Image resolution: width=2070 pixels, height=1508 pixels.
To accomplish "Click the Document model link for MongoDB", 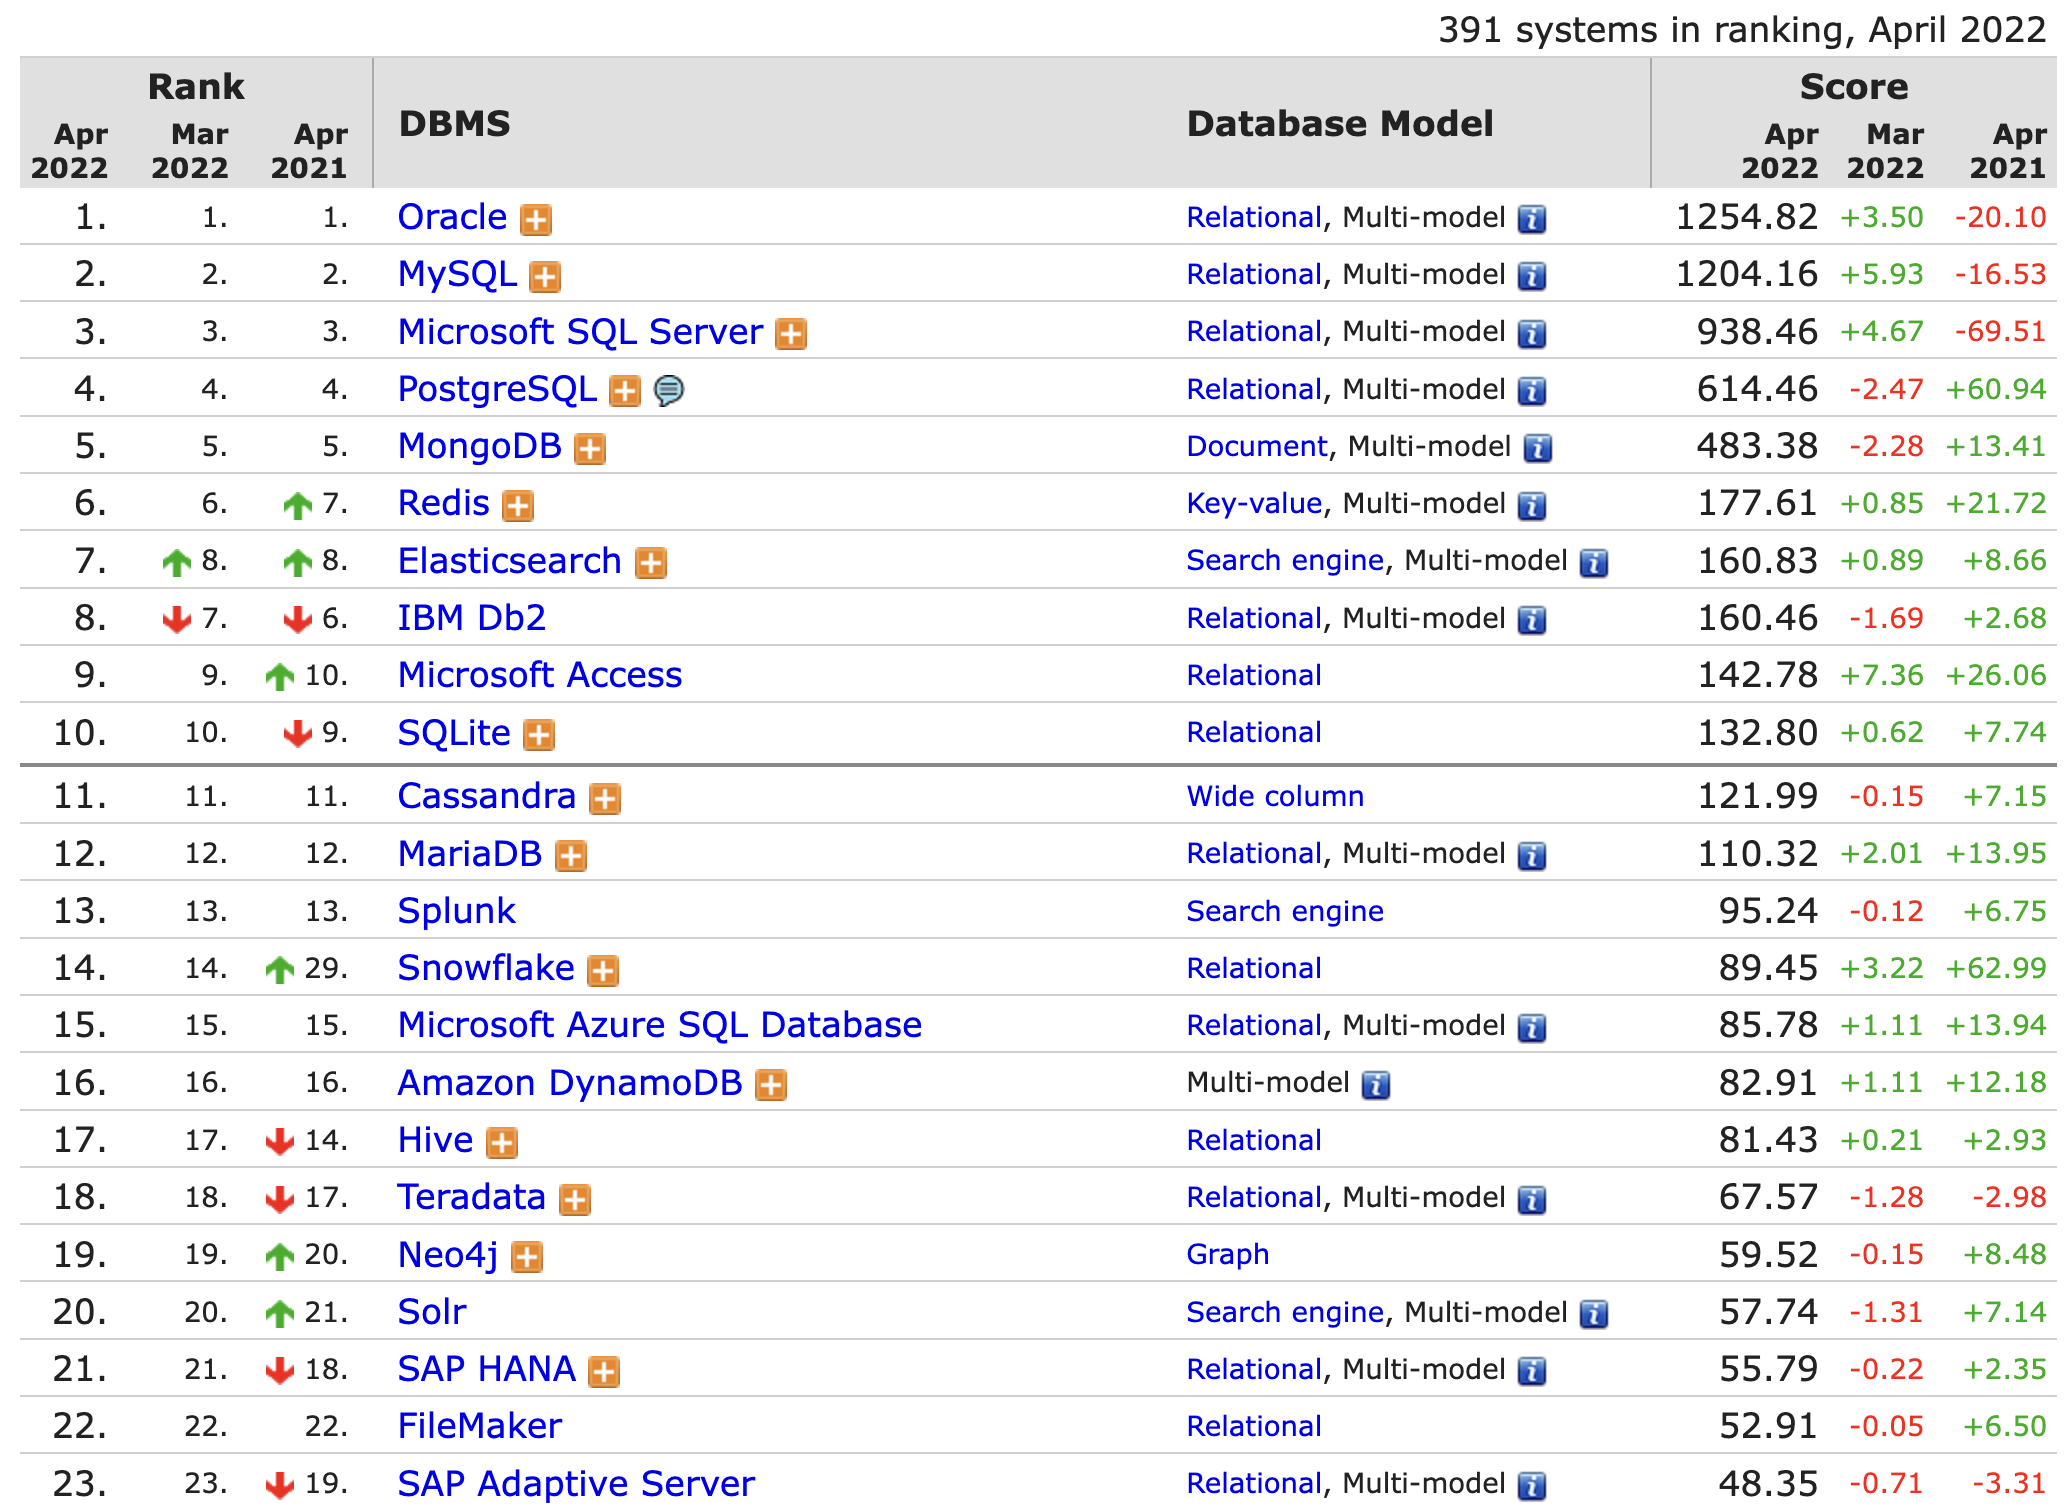I will pos(1256,446).
